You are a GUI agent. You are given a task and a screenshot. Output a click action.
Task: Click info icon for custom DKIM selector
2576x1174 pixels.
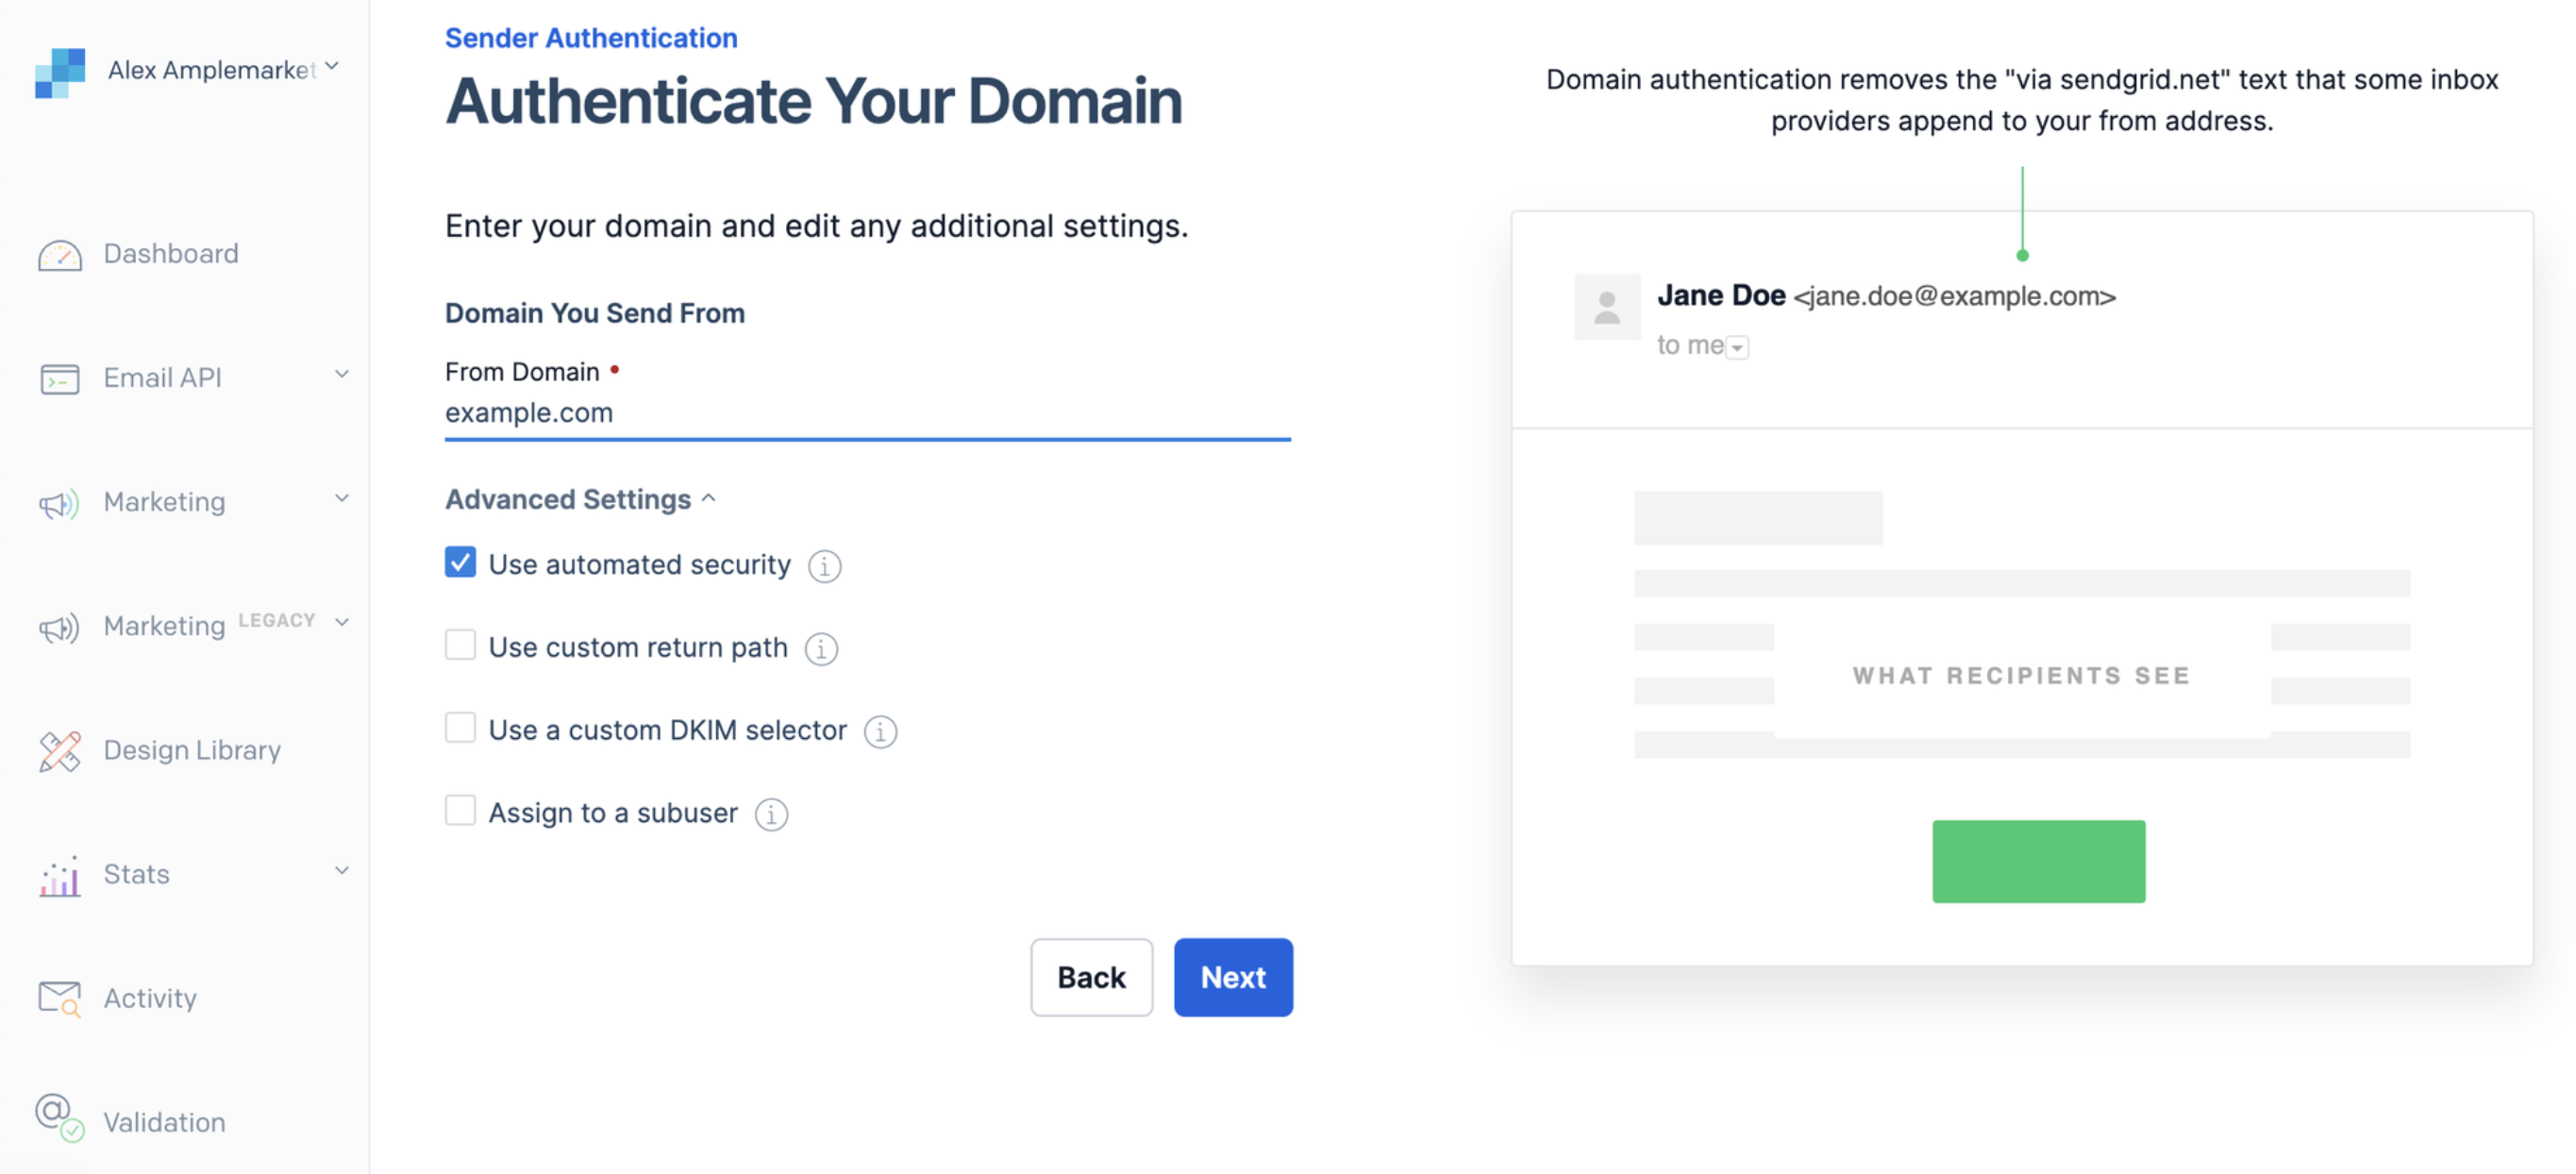(x=880, y=732)
